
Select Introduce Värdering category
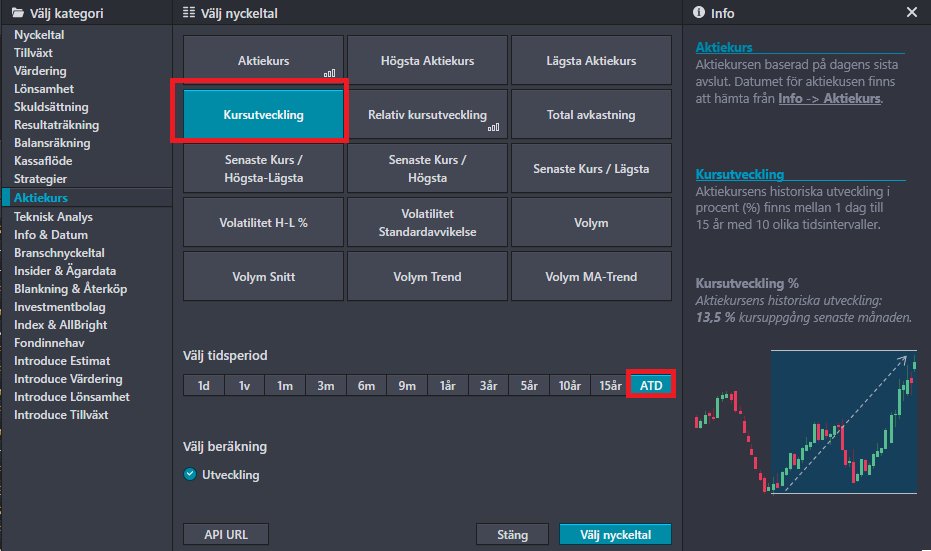(68, 378)
